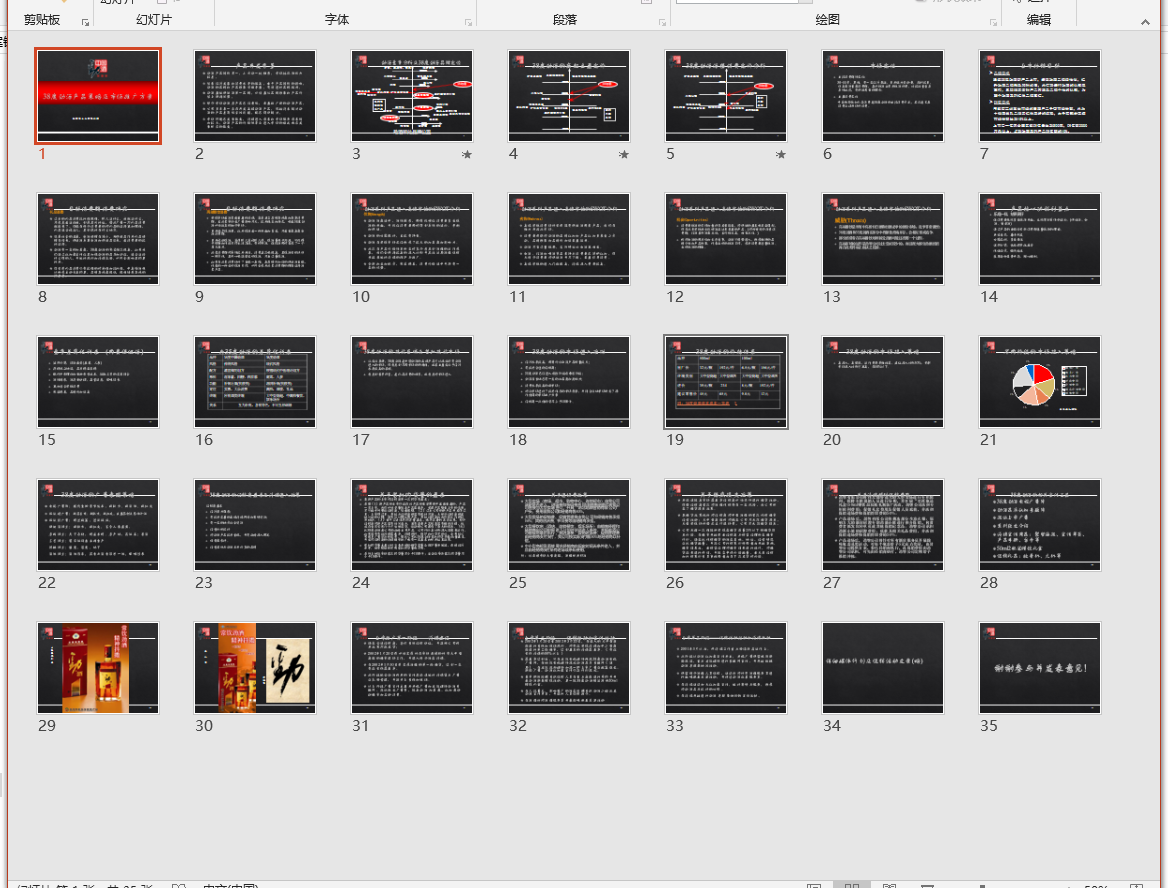Select slide 33 thumbnail
1168x888 pixels.
click(726, 668)
